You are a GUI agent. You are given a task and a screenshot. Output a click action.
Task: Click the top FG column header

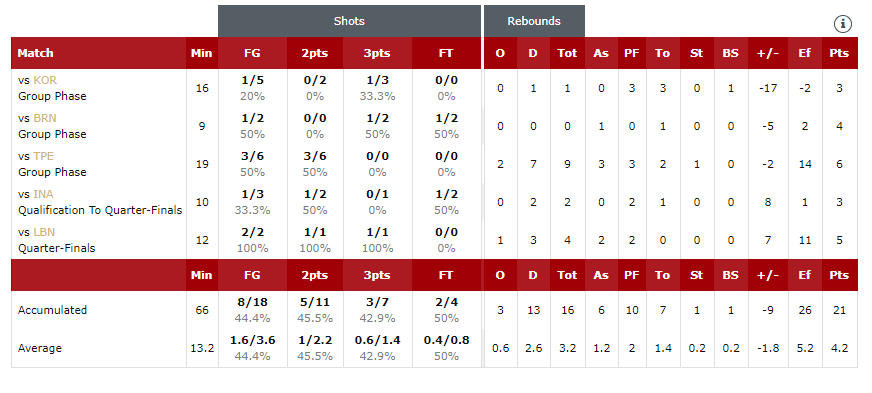coord(252,53)
